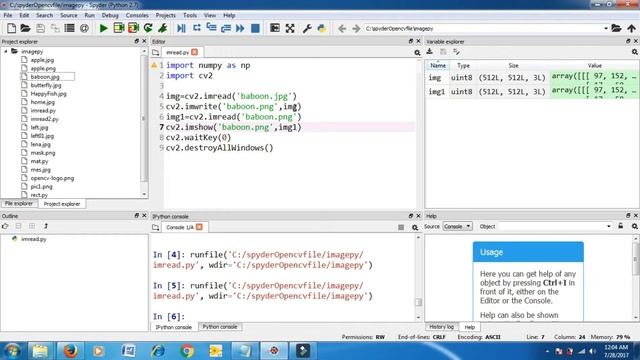The height and width of the screenshot is (360, 640).
Task: Browse working directory folder icon
Action: tap(616, 28)
